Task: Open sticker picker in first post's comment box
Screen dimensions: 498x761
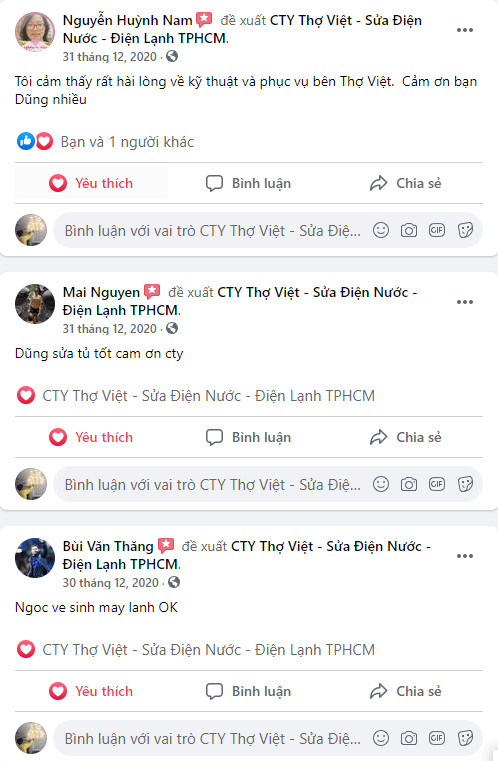Action: tap(465, 230)
